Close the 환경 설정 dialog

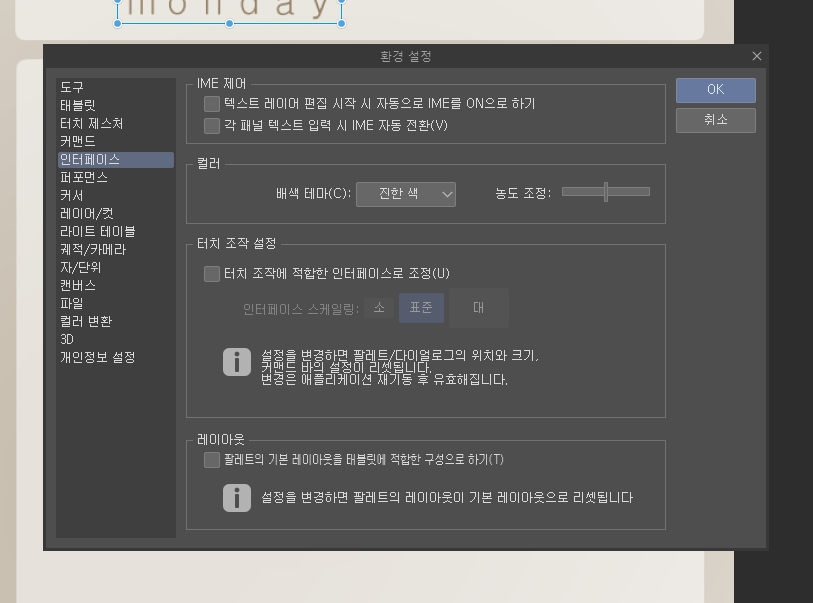tap(757, 56)
